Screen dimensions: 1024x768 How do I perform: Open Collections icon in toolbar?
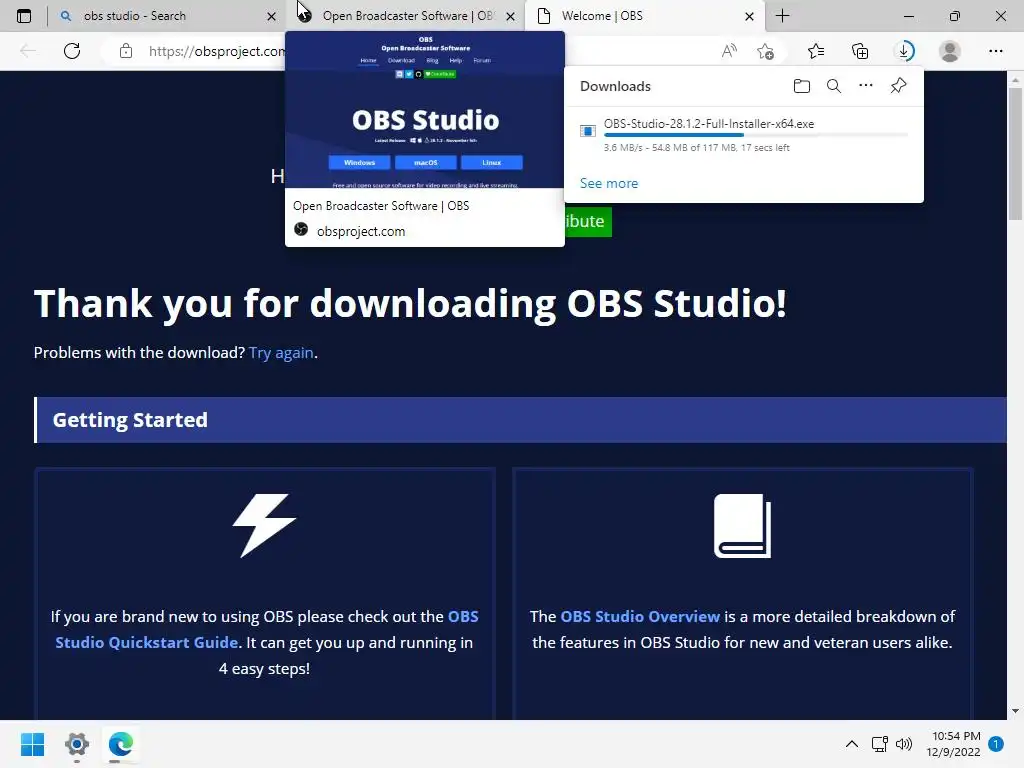860,51
